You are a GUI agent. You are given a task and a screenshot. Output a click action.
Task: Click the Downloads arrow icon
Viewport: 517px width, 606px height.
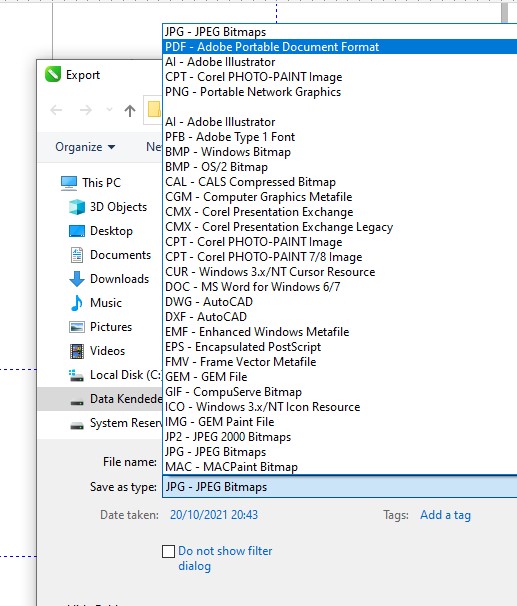[x=77, y=279]
